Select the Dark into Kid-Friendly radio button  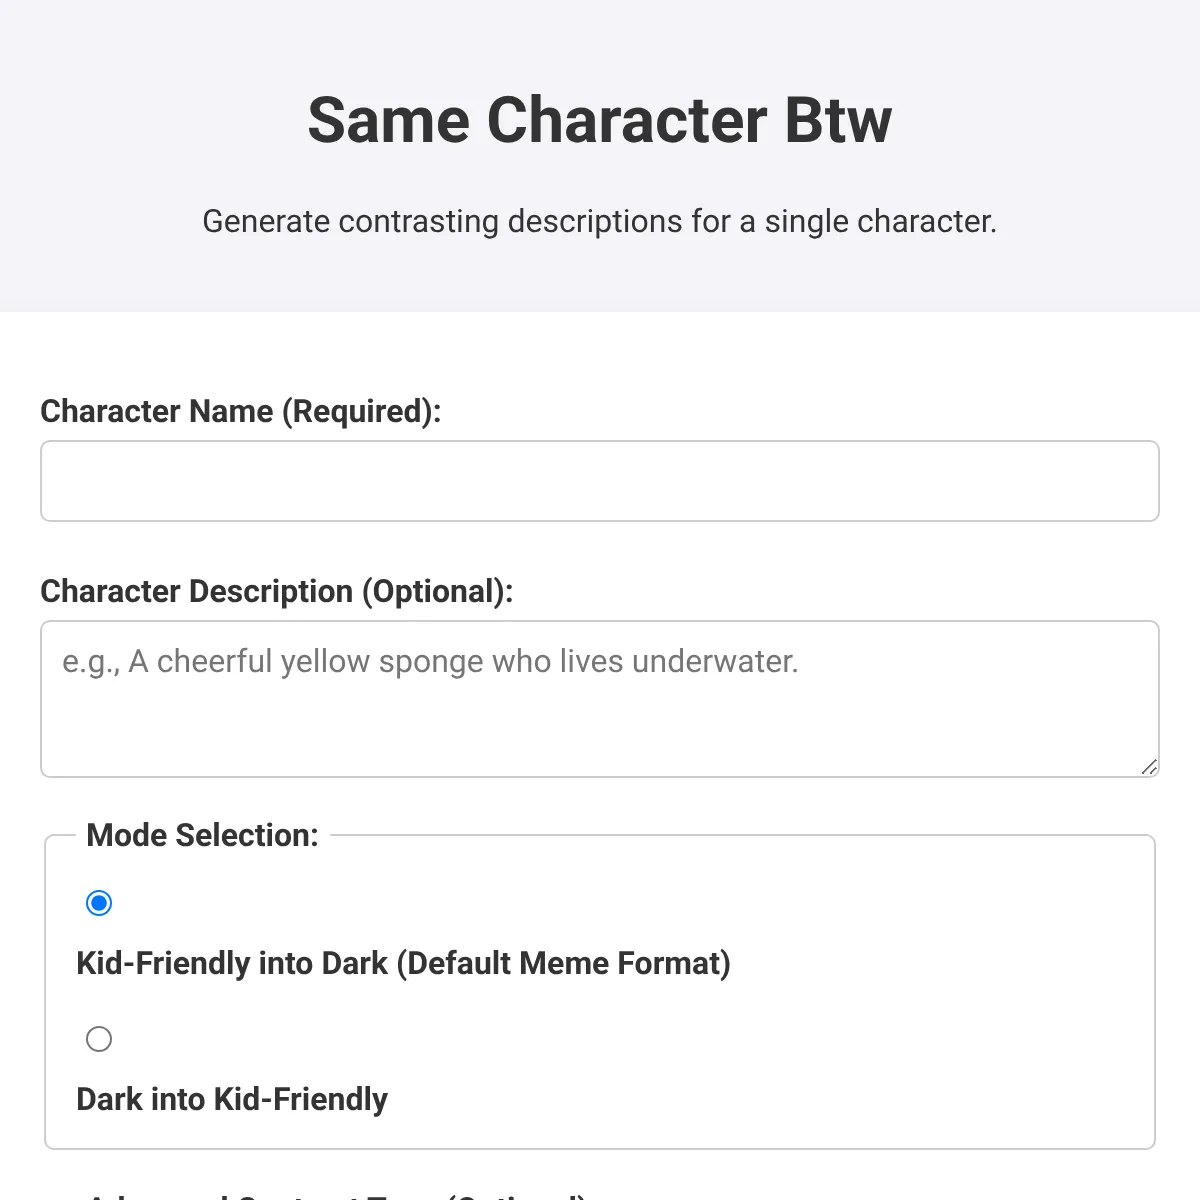pos(99,1039)
